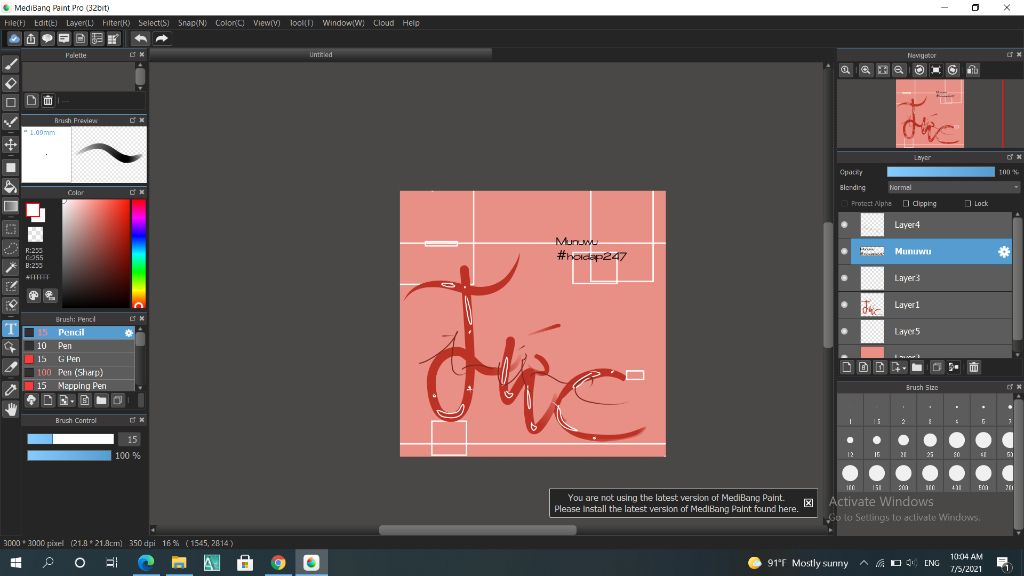The height and width of the screenshot is (576, 1024).
Task: Activate the Move tool
Action: [10, 144]
